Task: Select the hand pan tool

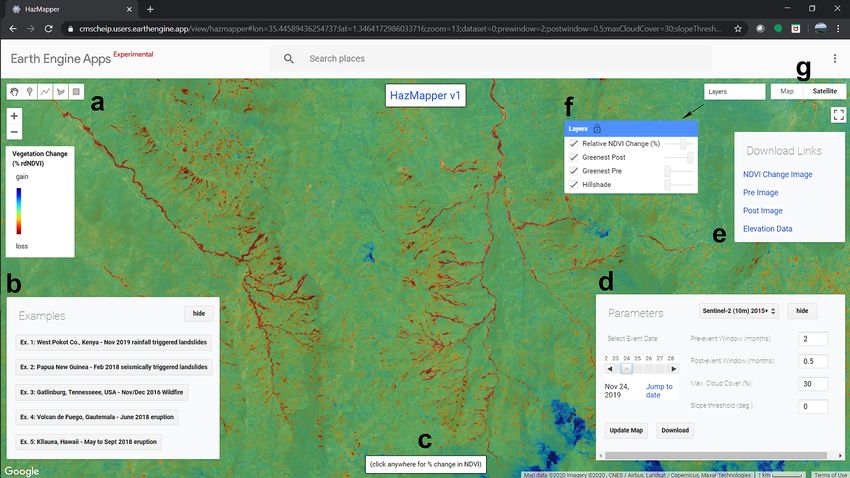Action: (x=15, y=92)
